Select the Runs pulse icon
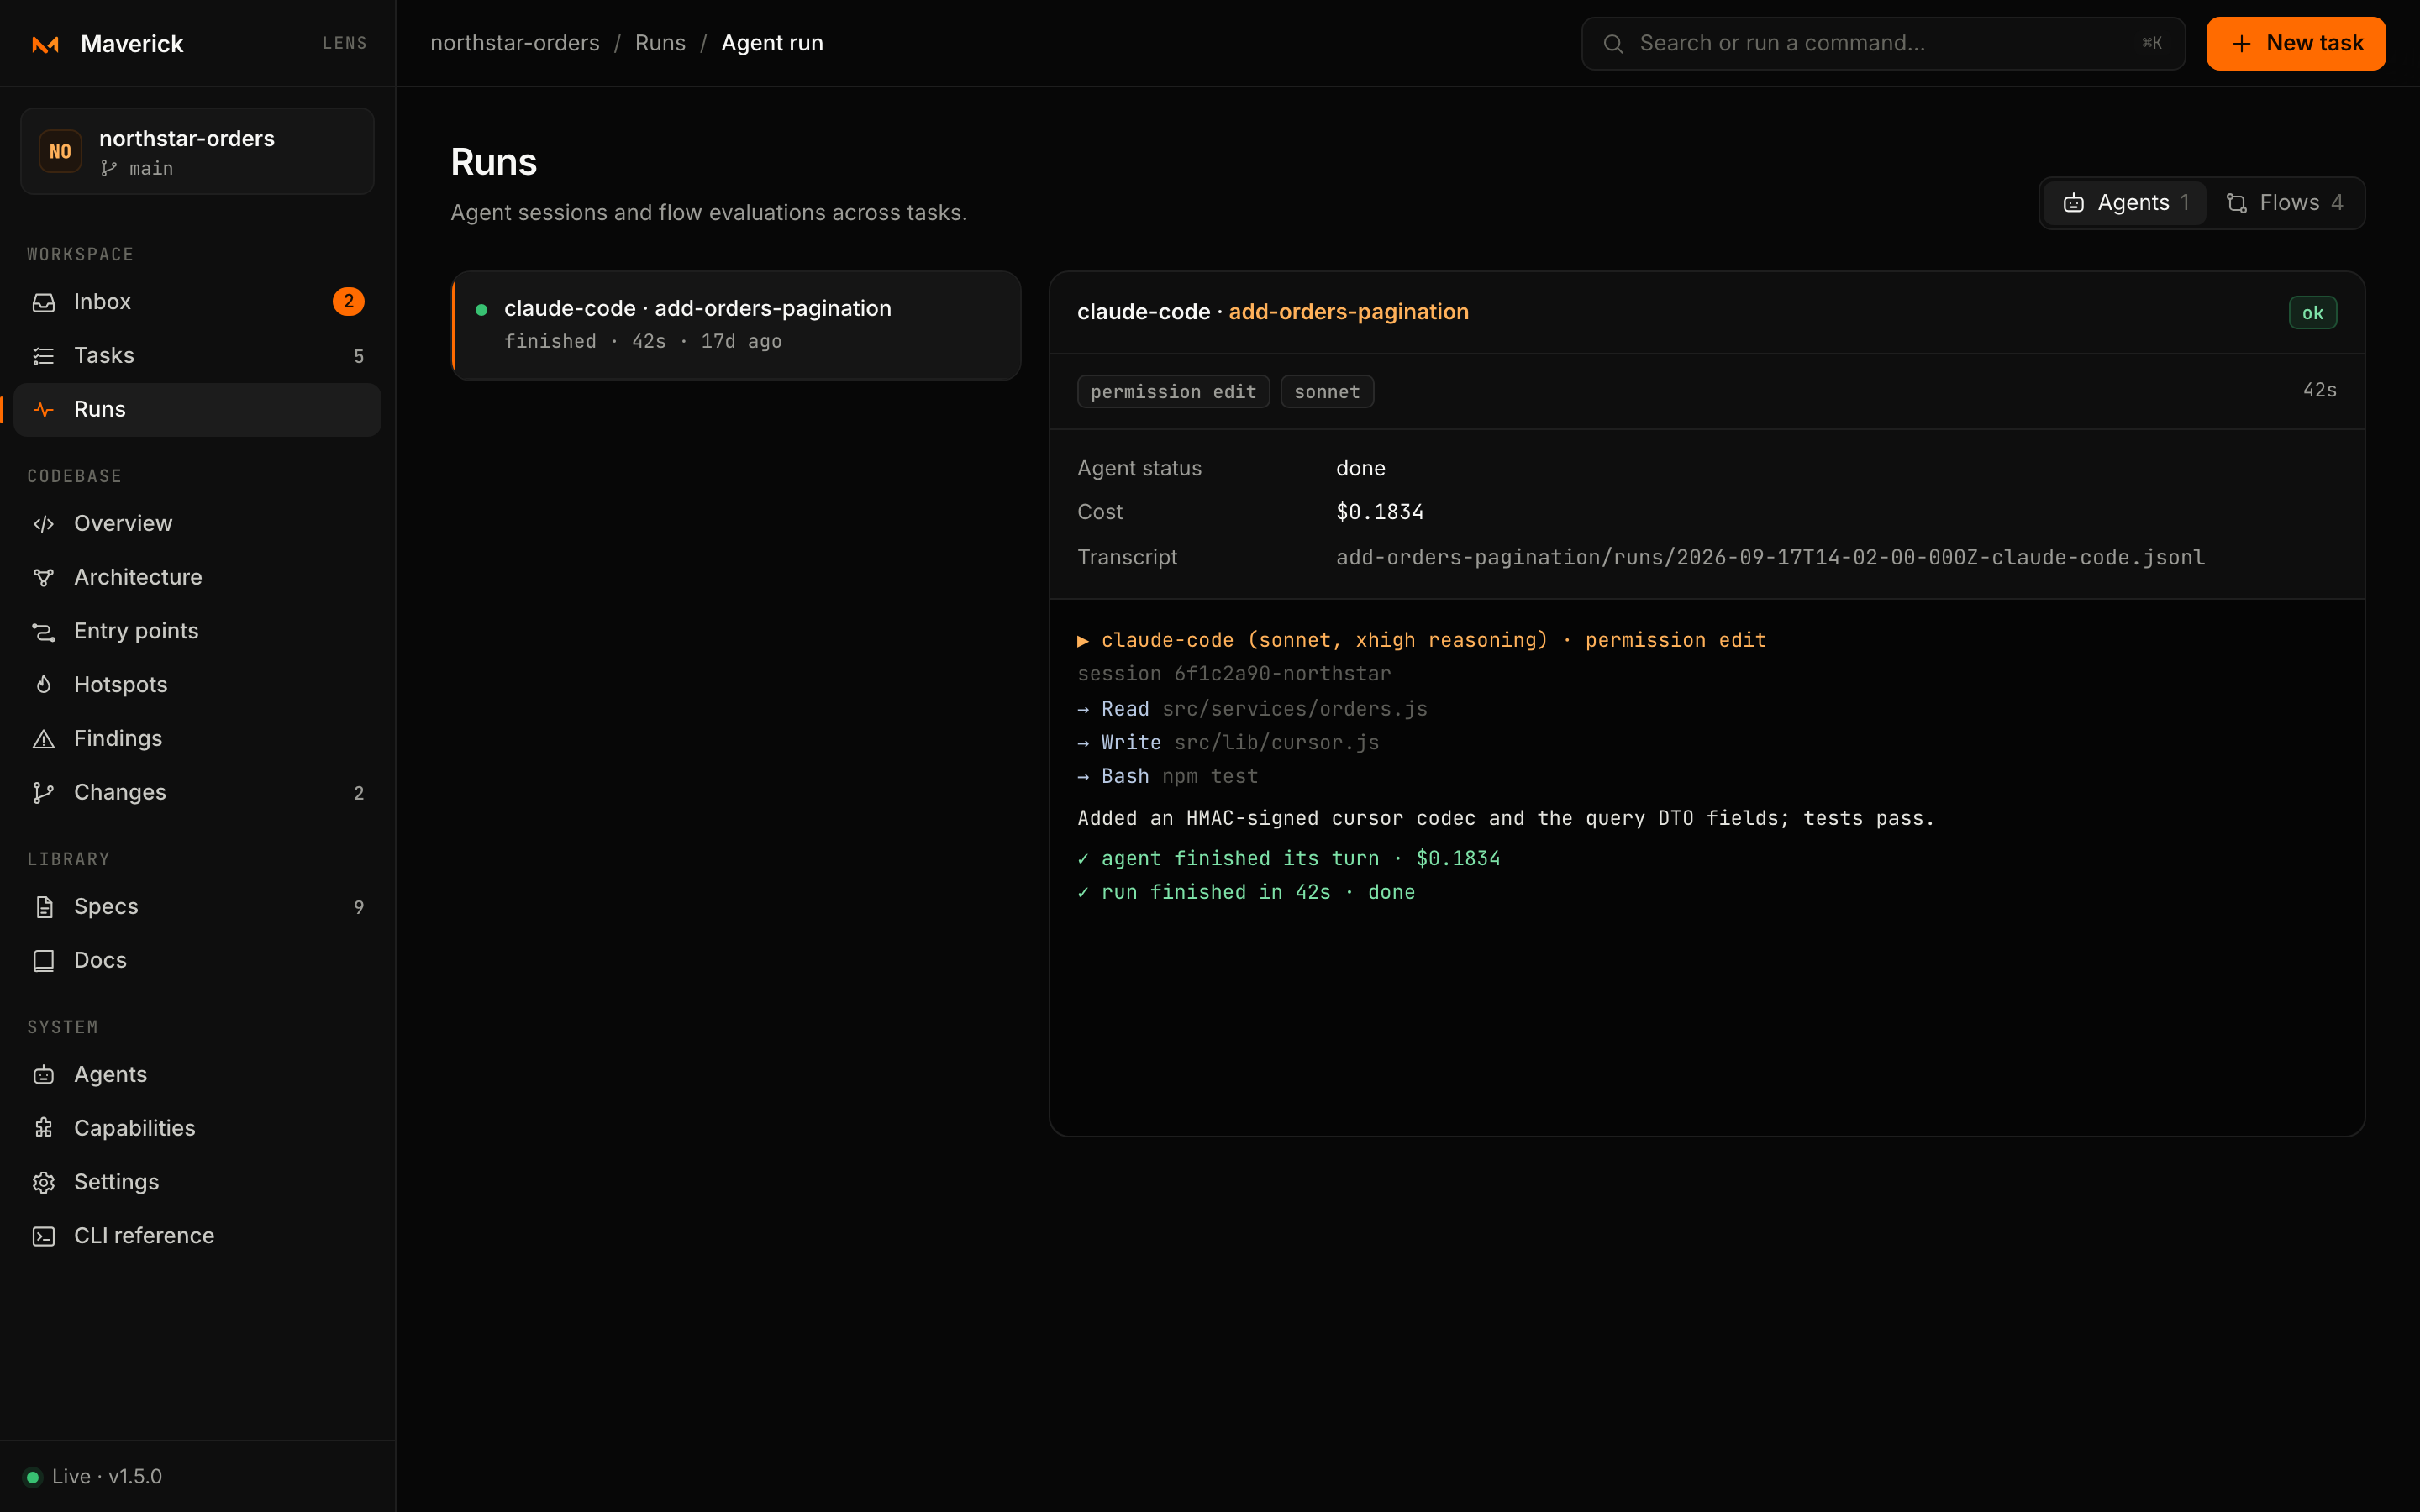The width and height of the screenshot is (2420, 1512). (43, 409)
